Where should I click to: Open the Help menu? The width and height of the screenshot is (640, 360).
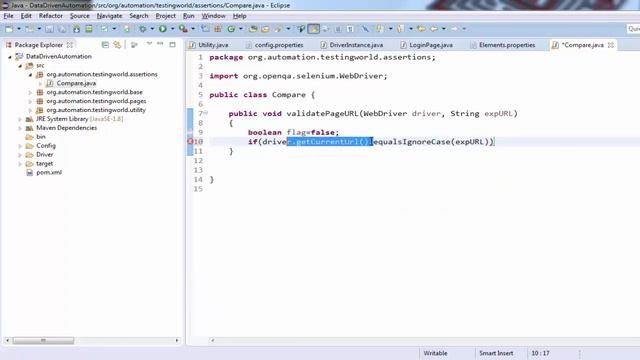[x=240, y=16]
